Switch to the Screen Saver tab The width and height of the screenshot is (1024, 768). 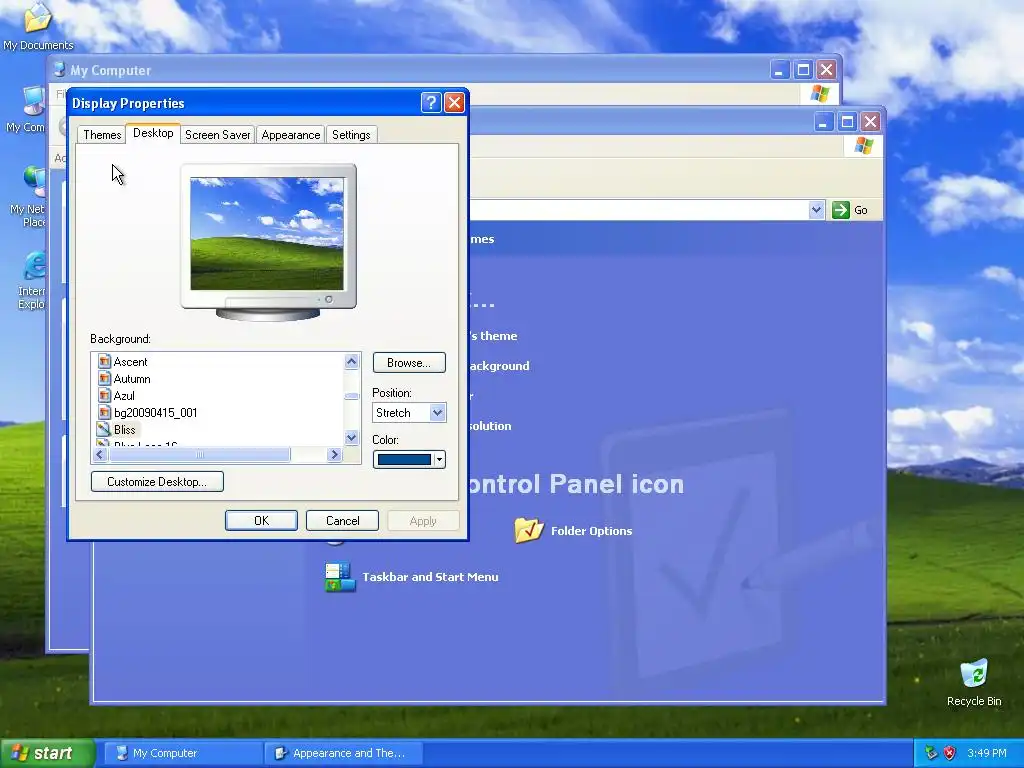pyautogui.click(x=217, y=135)
